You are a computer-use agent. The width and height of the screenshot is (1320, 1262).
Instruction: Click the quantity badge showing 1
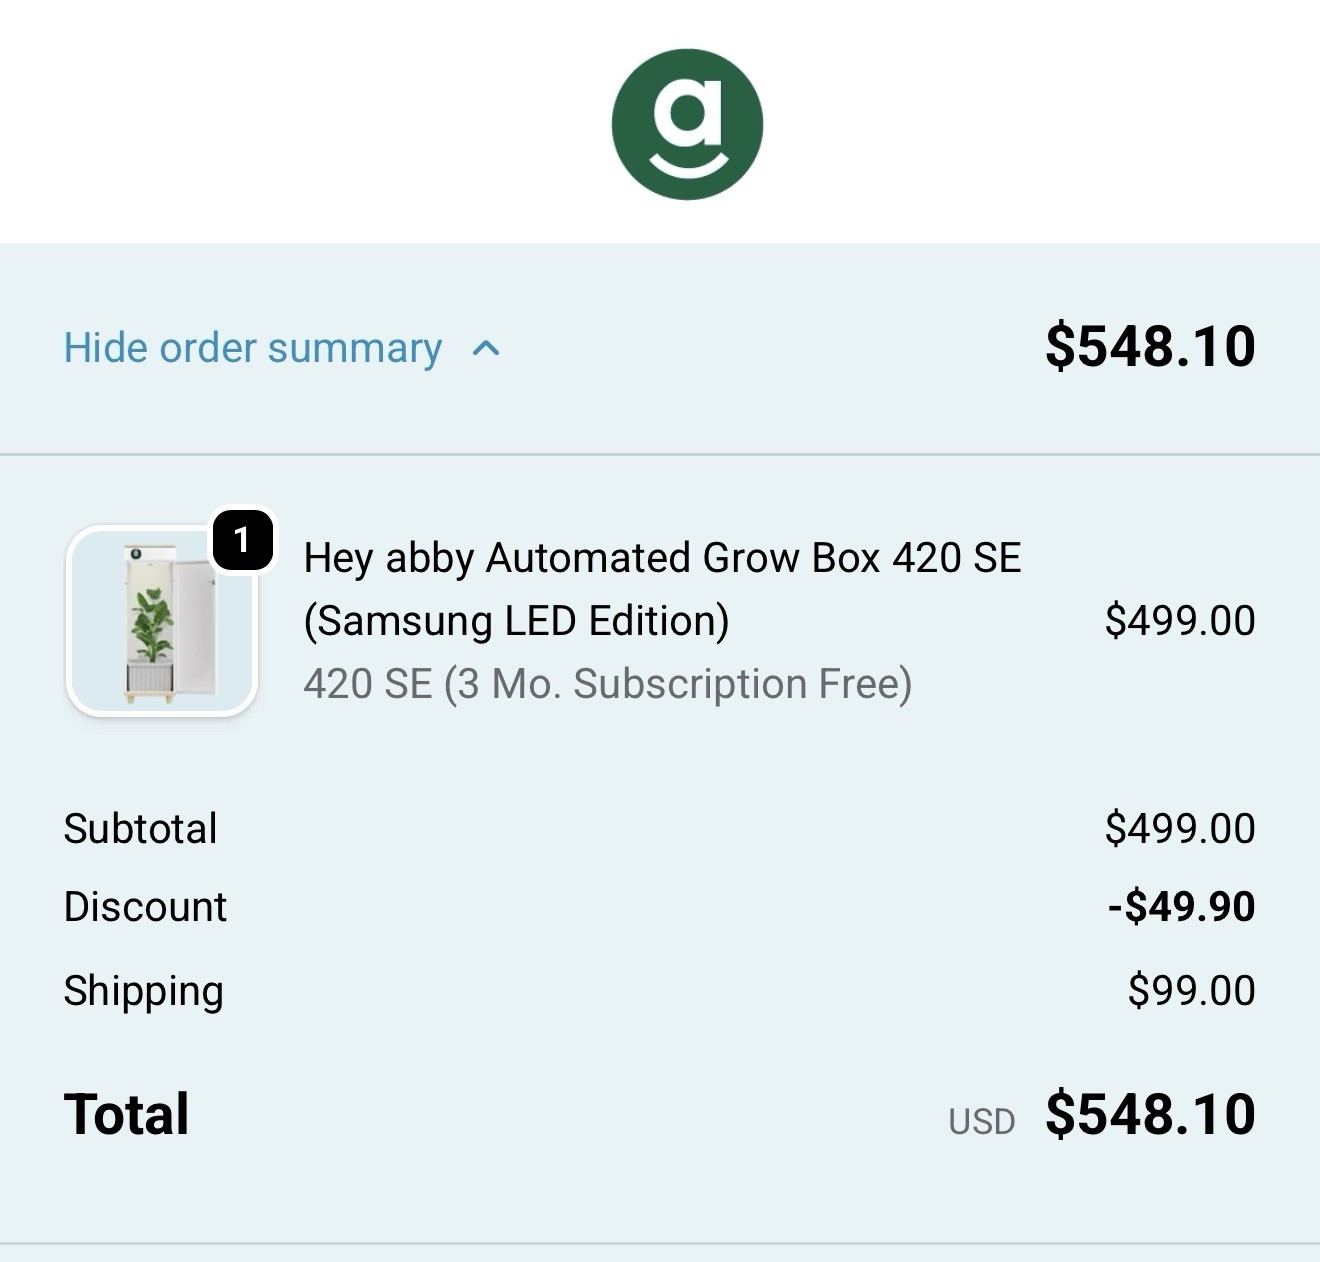[x=242, y=540]
